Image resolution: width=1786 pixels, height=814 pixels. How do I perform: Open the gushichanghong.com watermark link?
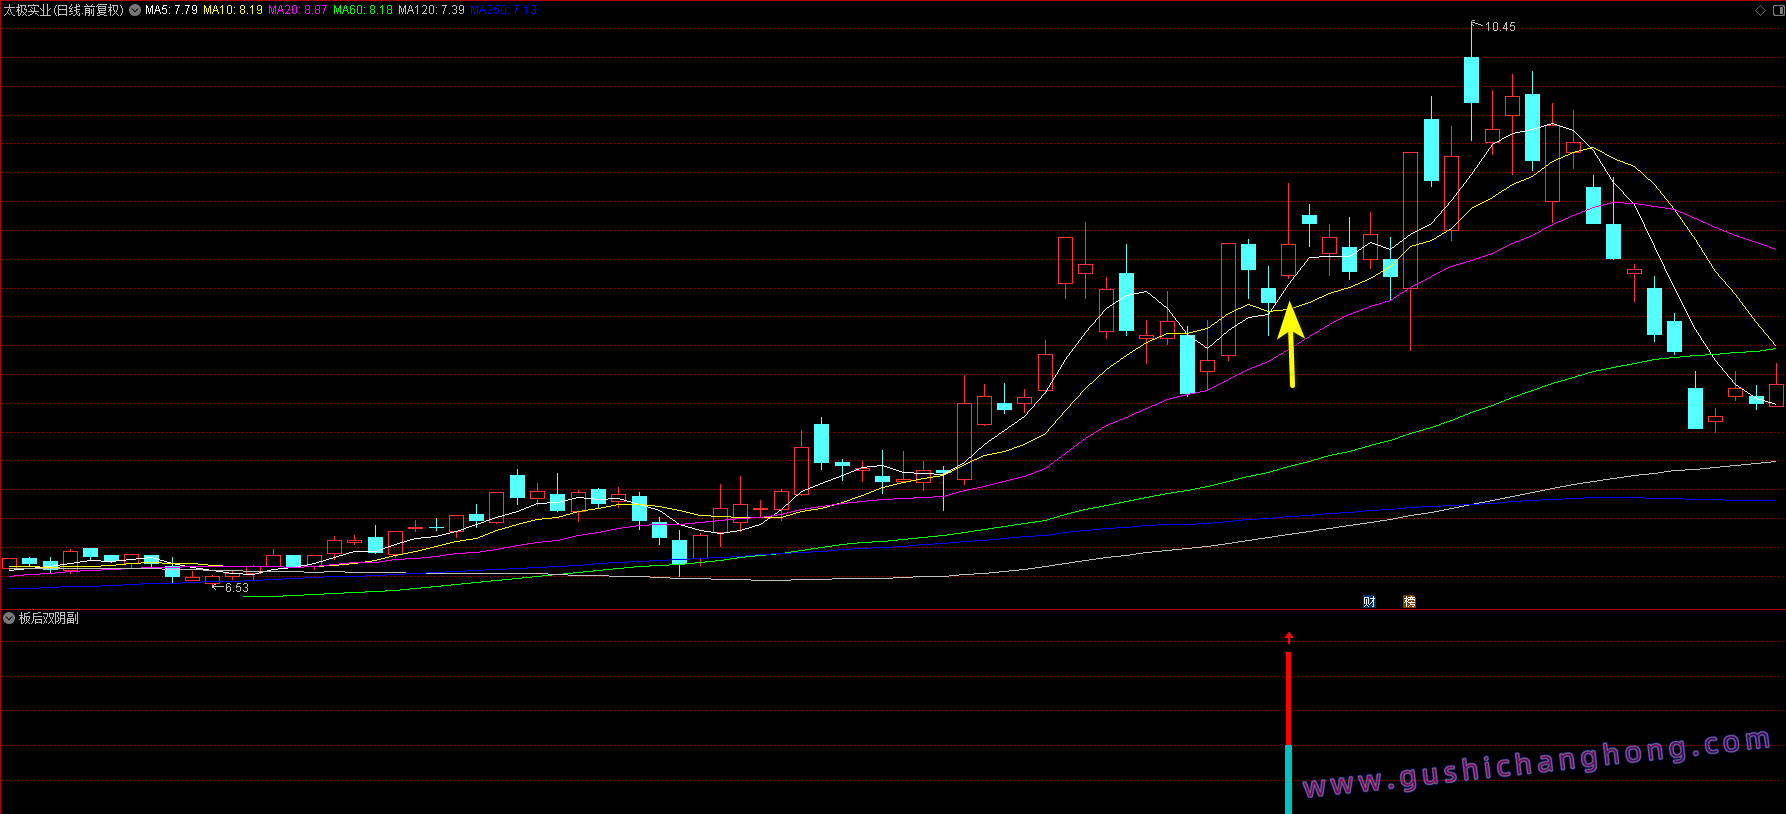1536,764
